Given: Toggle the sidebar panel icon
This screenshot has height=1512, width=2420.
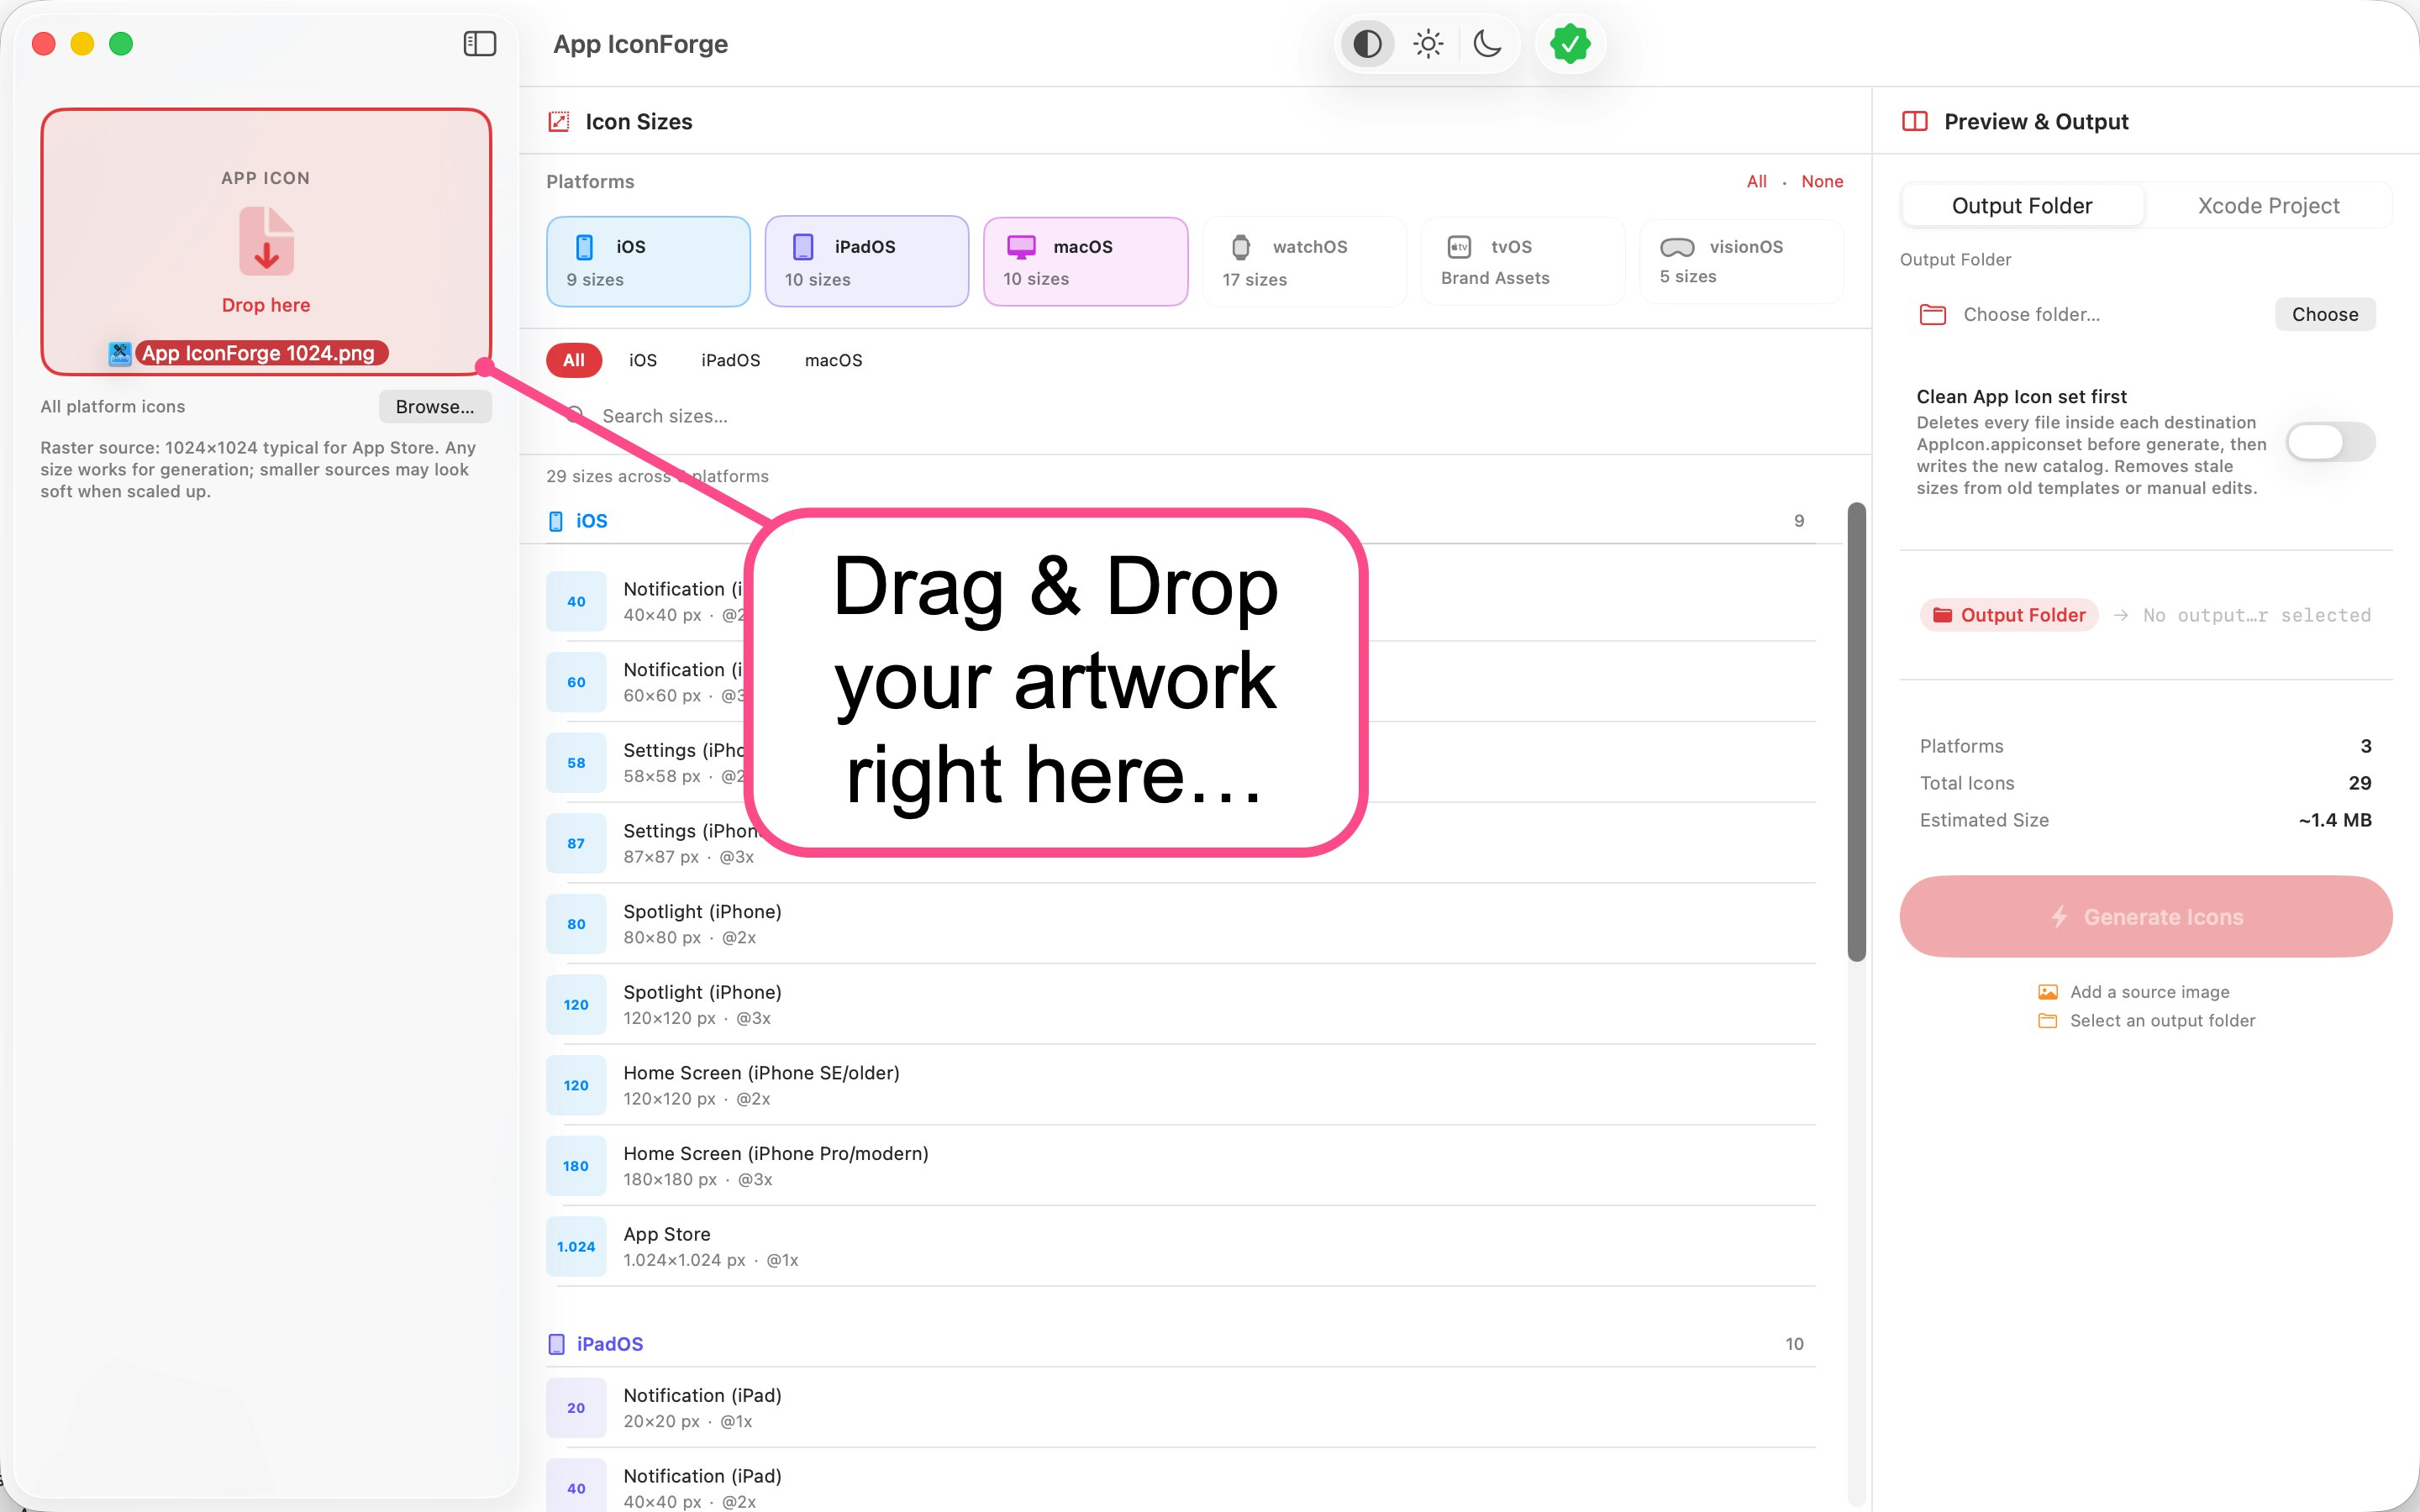Looking at the screenshot, I should [480, 44].
